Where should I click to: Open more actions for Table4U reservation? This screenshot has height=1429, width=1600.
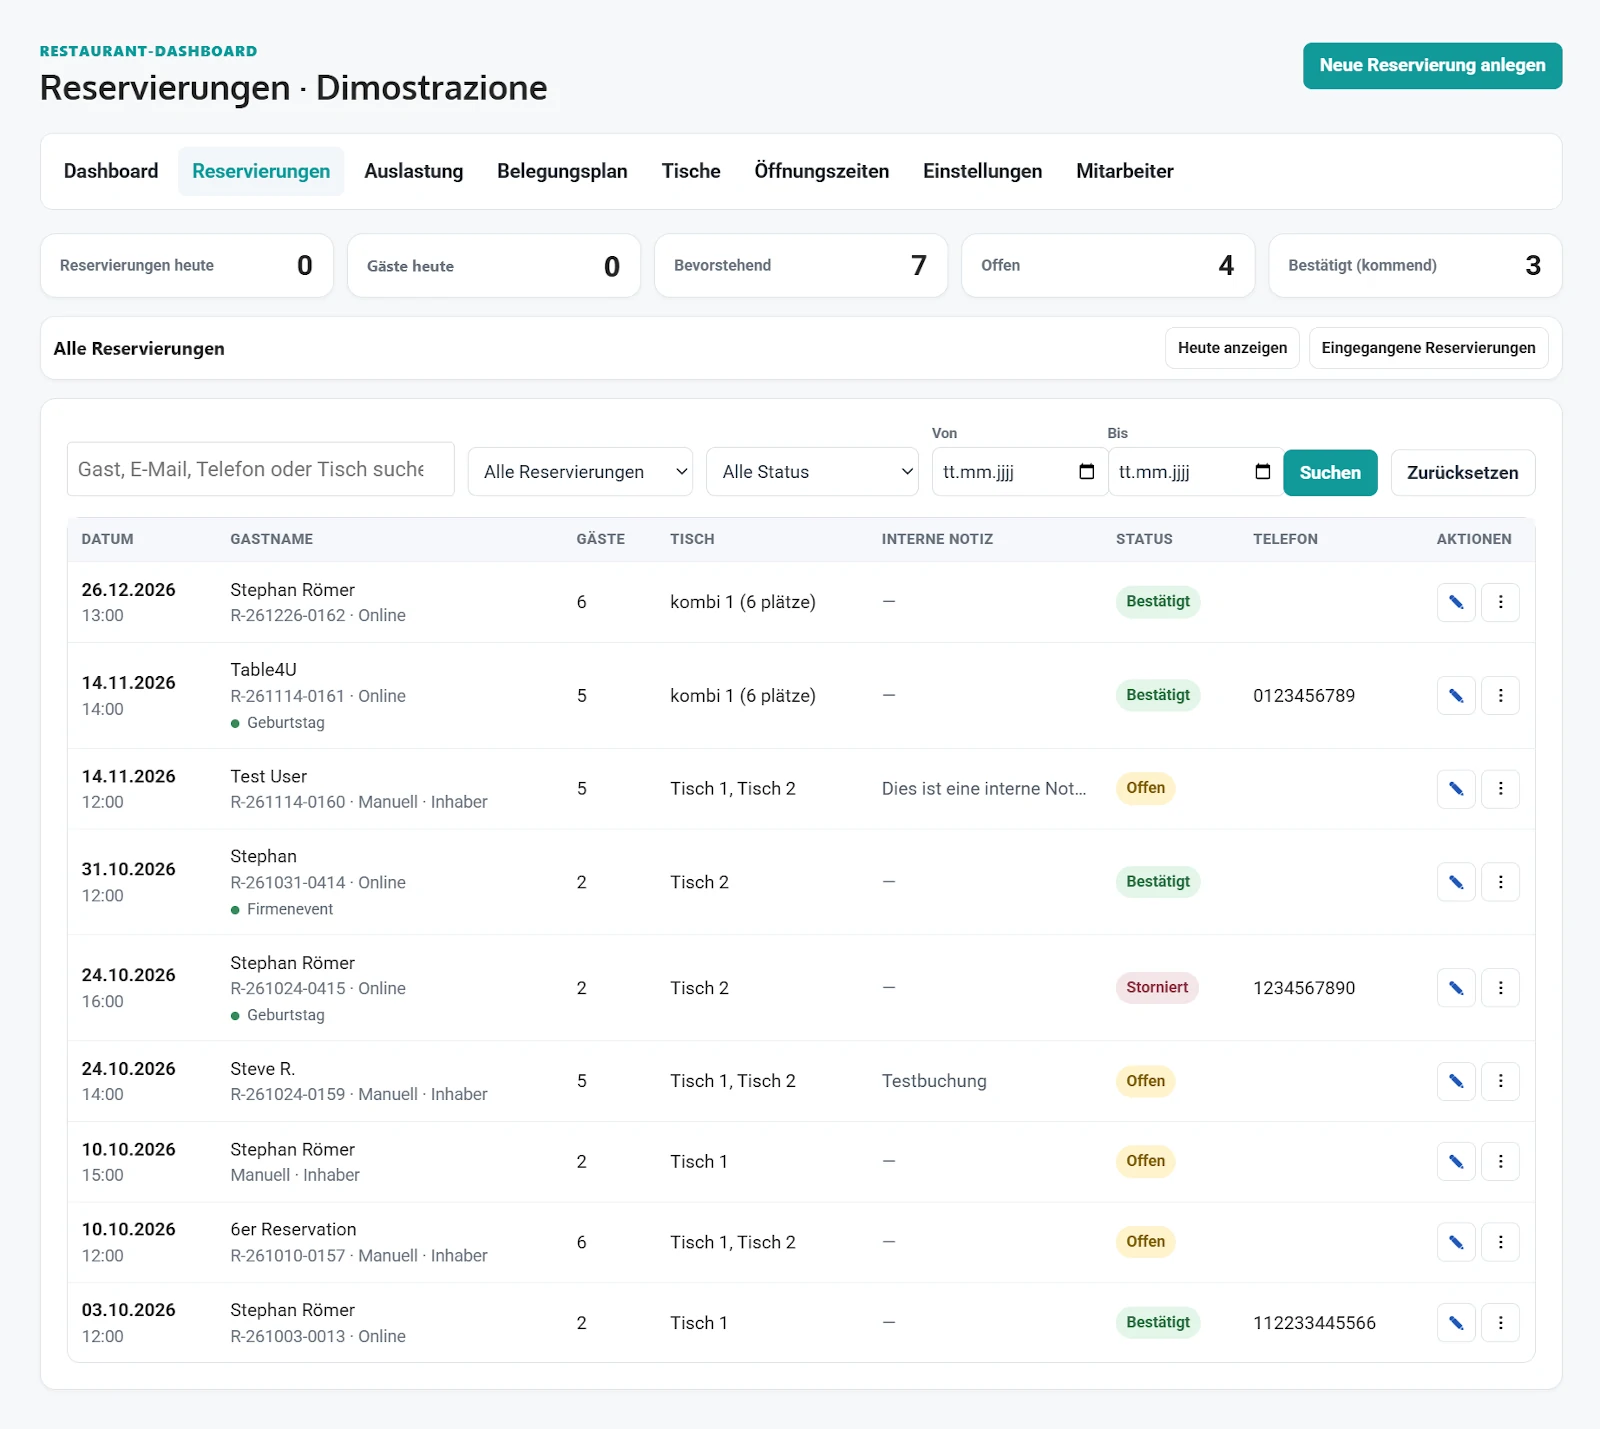point(1500,695)
